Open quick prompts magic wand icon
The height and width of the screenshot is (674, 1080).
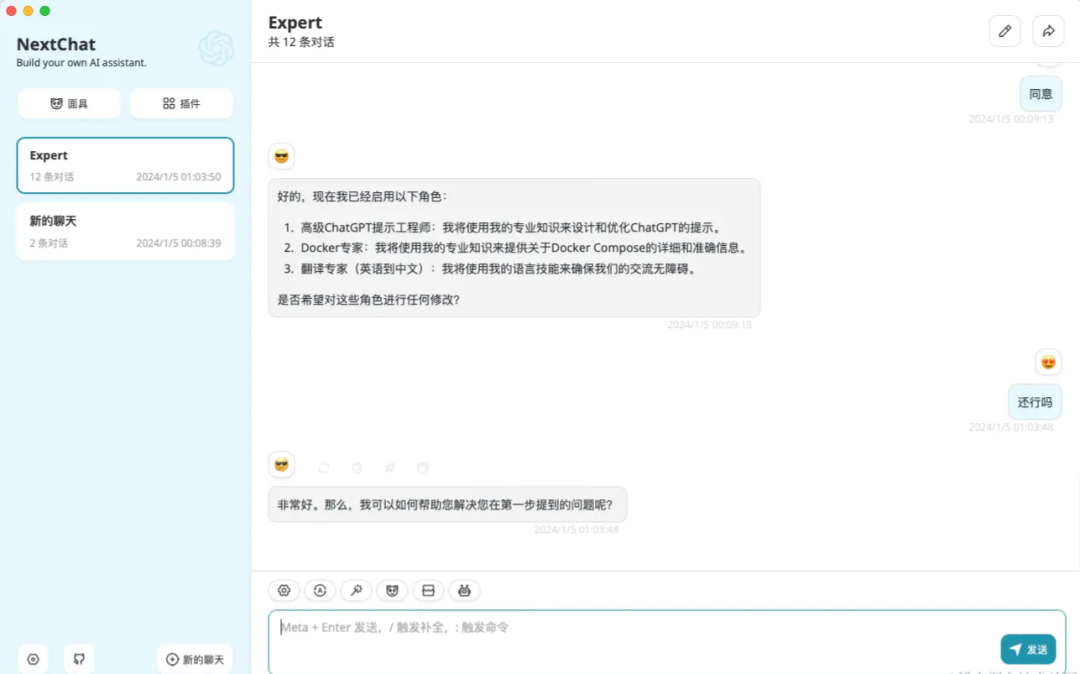[356, 590]
